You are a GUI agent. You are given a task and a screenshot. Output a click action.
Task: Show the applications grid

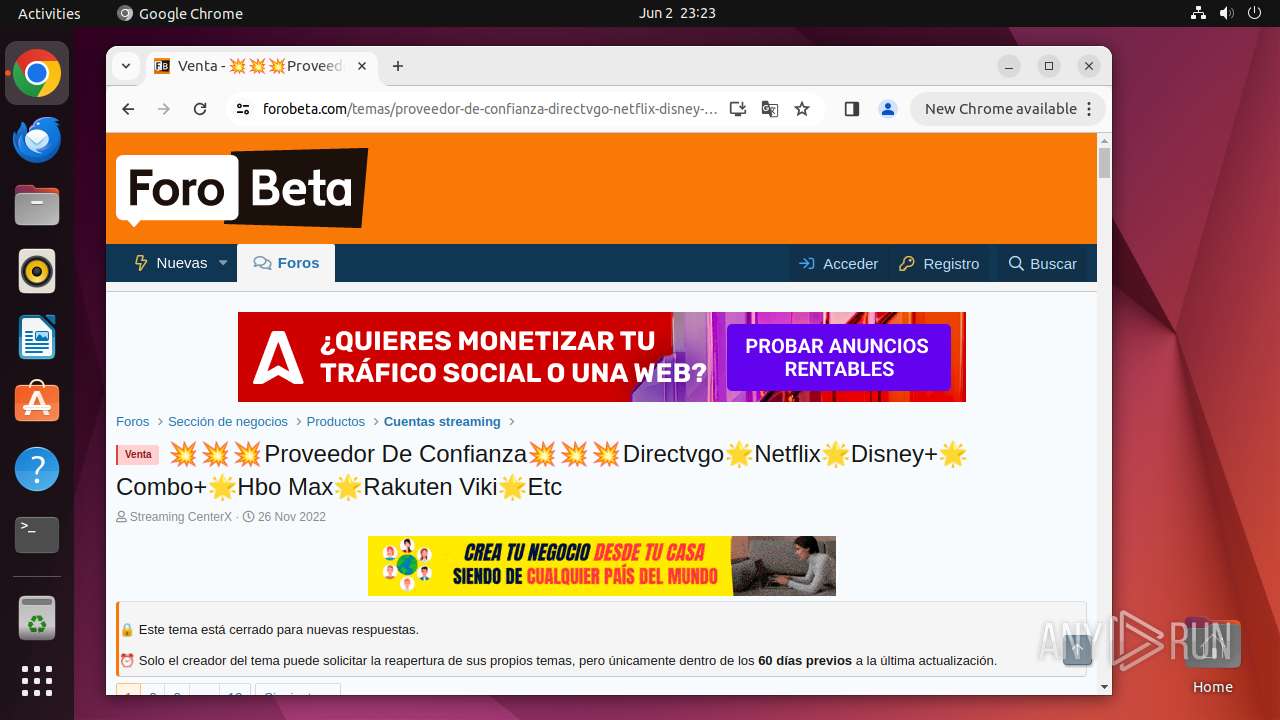click(x=37, y=681)
